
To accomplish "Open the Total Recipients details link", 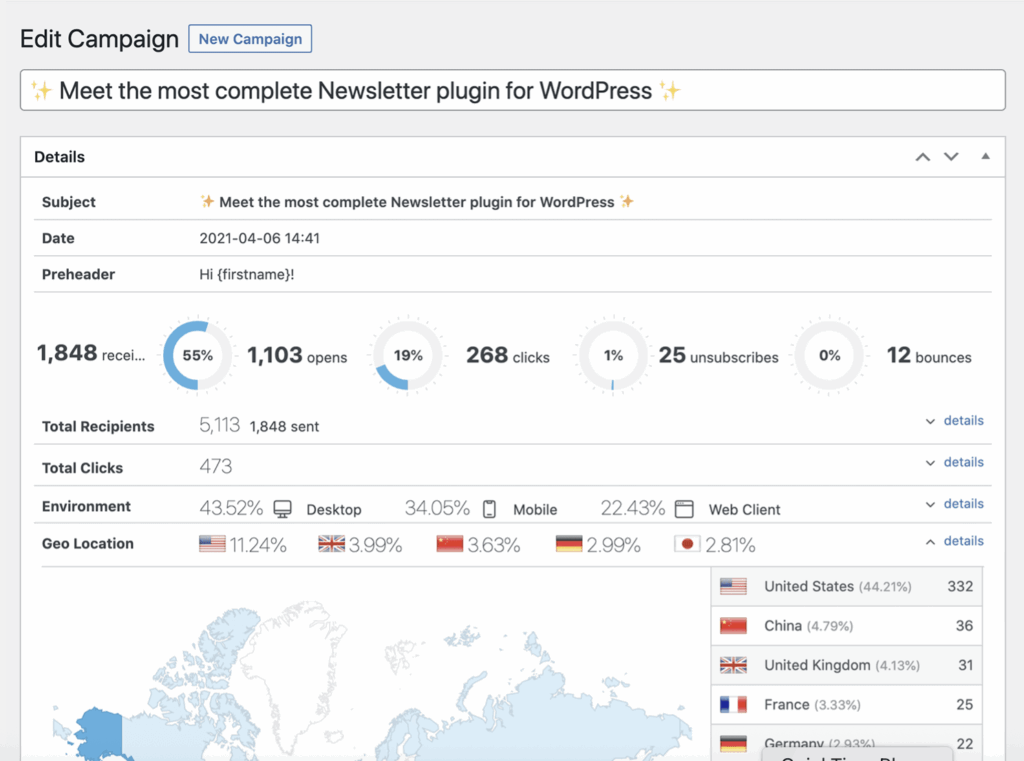I will [963, 420].
